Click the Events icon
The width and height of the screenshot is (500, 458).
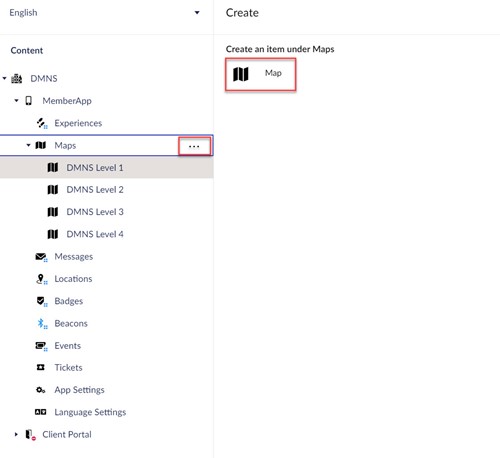(x=41, y=346)
